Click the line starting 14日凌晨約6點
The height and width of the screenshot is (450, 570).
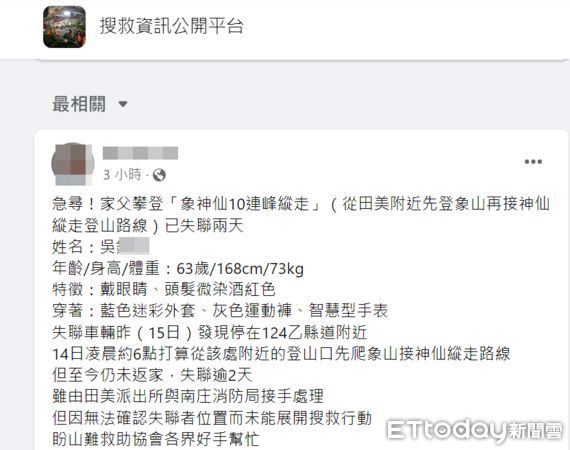pos(281,354)
